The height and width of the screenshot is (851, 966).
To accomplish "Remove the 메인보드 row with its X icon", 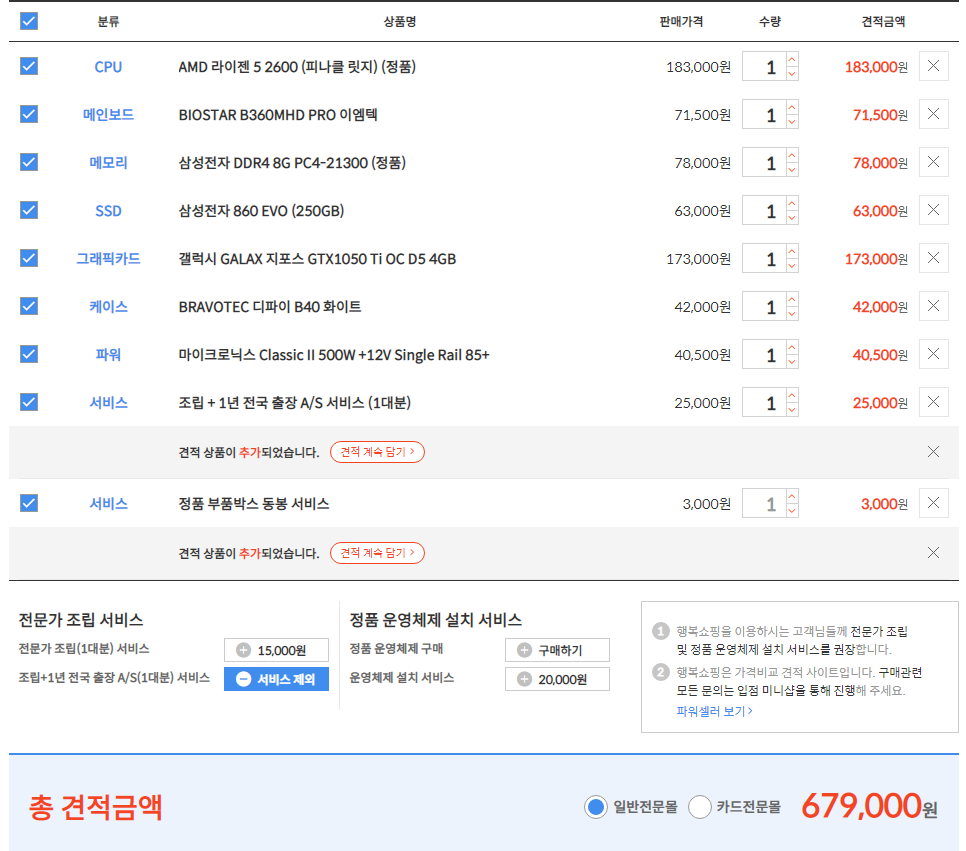I will pyautogui.click(x=933, y=114).
